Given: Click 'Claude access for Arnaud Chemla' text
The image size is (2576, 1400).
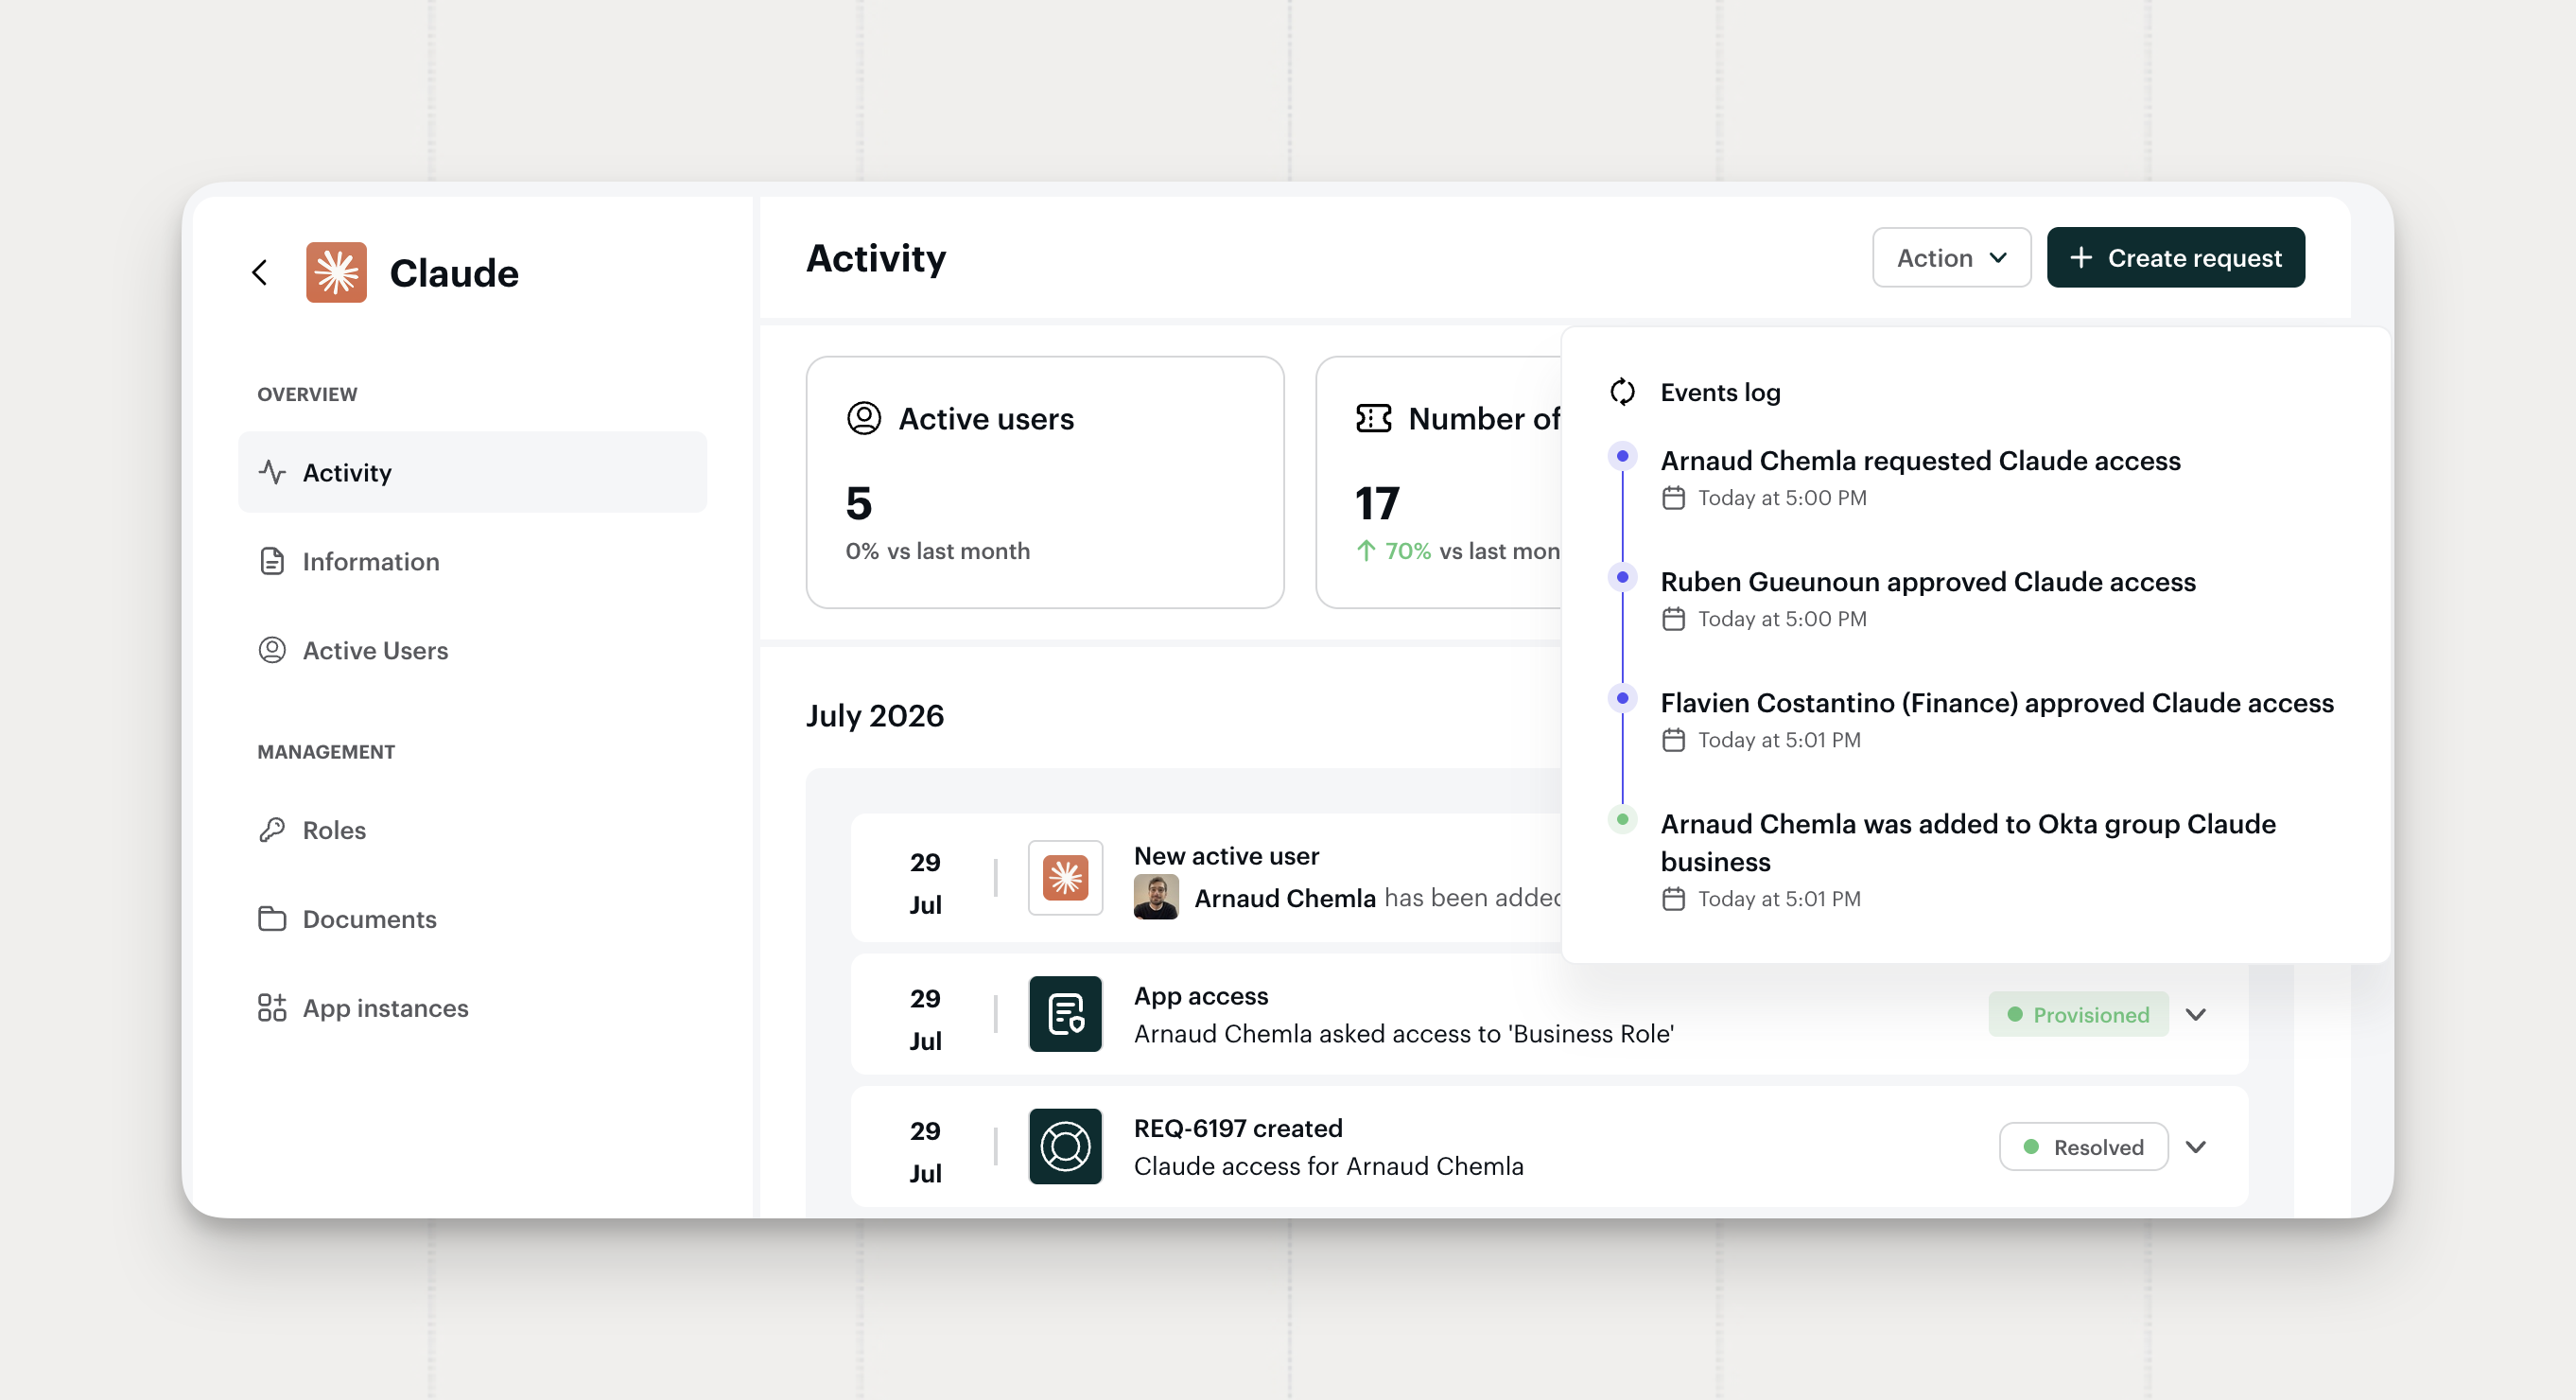Looking at the screenshot, I should [1329, 1166].
